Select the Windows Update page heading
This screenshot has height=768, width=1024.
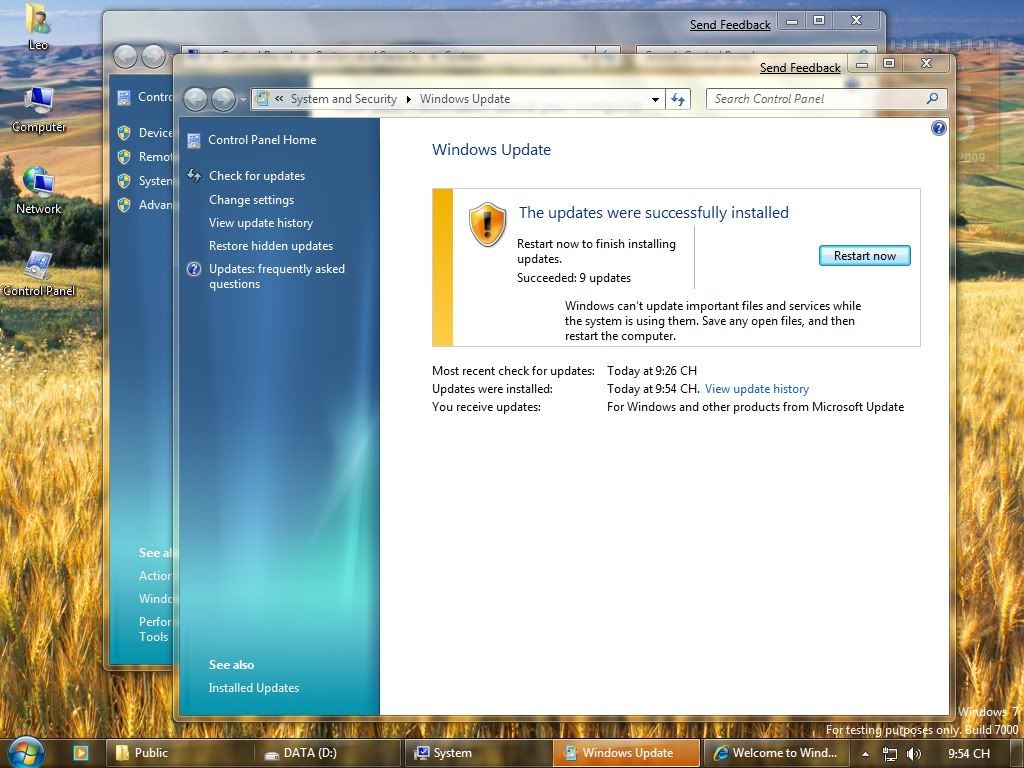coord(491,150)
